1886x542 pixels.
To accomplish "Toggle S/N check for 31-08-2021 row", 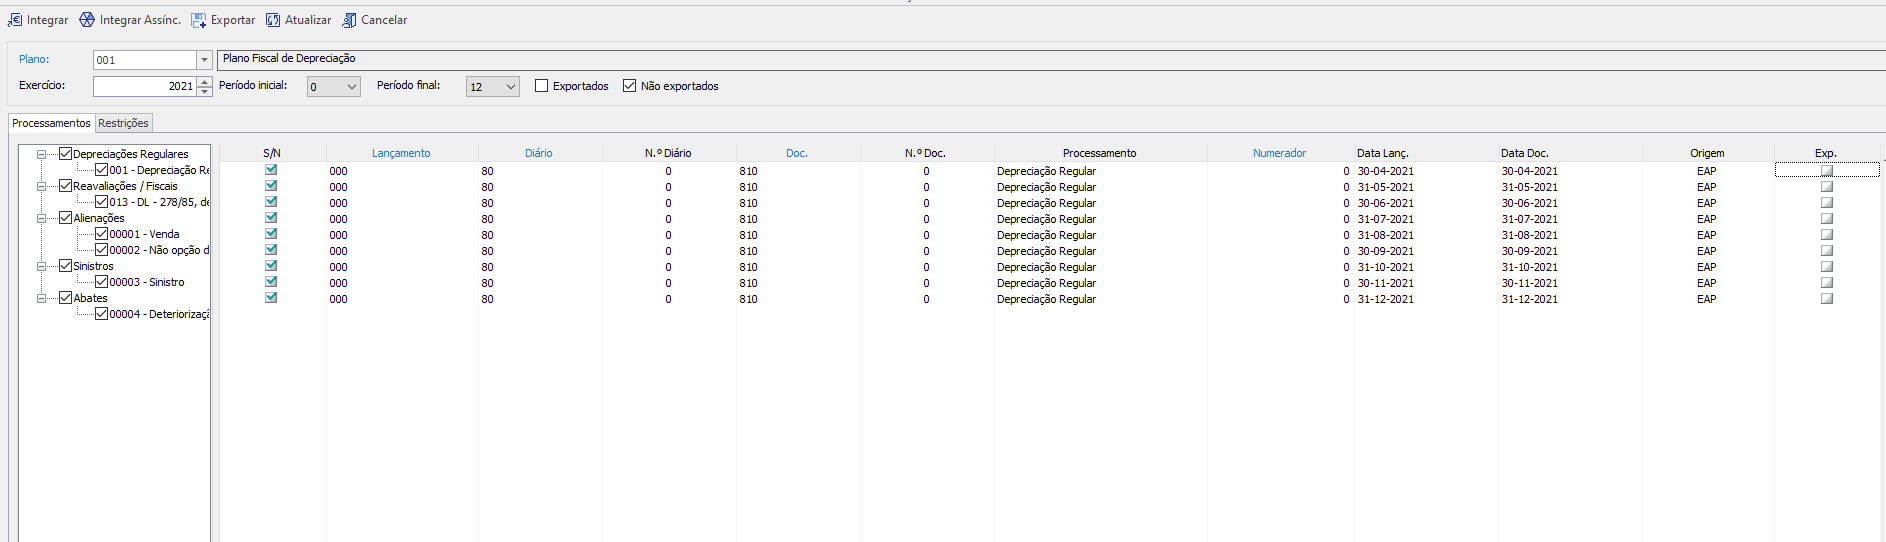I will (271, 234).
